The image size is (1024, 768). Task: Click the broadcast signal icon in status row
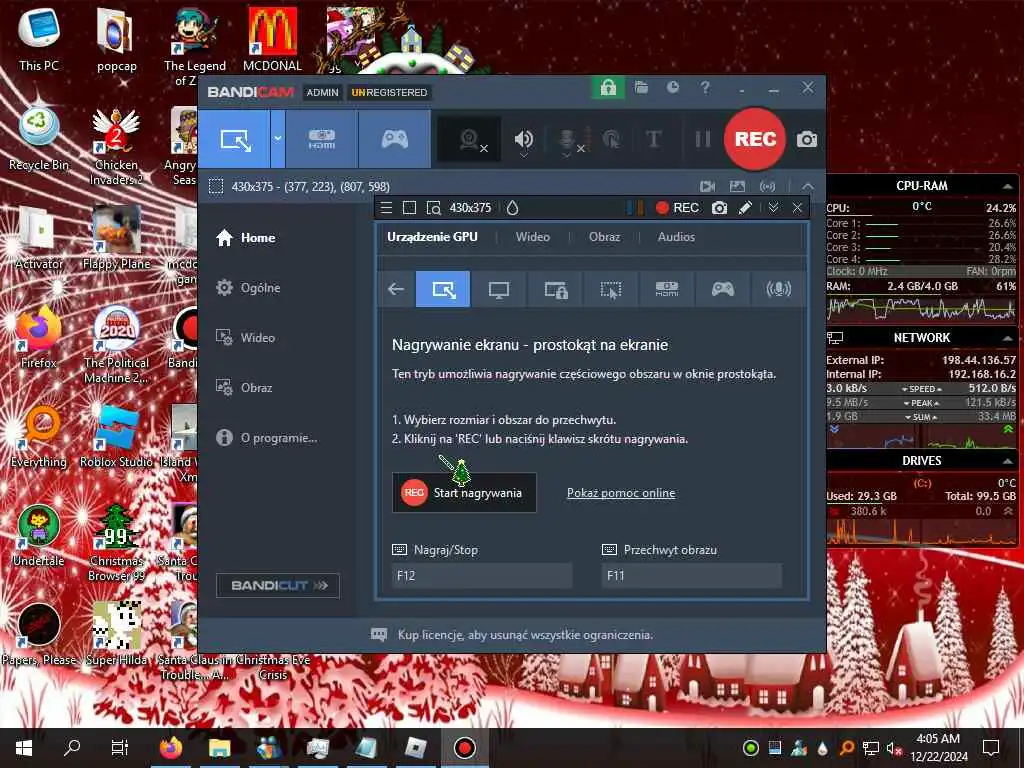(767, 187)
